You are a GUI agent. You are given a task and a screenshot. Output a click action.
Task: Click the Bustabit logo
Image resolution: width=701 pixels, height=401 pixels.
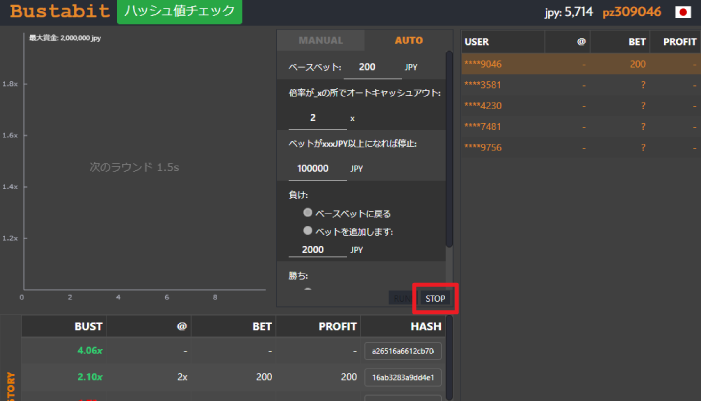tap(60, 11)
